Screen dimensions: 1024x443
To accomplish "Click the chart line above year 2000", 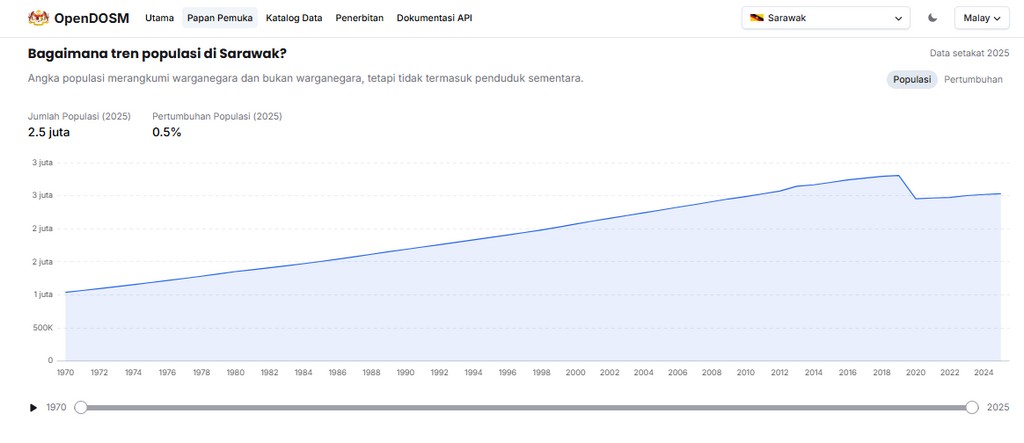I will point(576,225).
